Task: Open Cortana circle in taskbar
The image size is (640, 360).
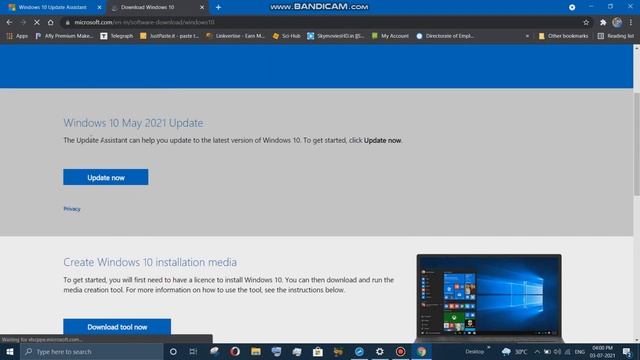Action: click(173, 351)
